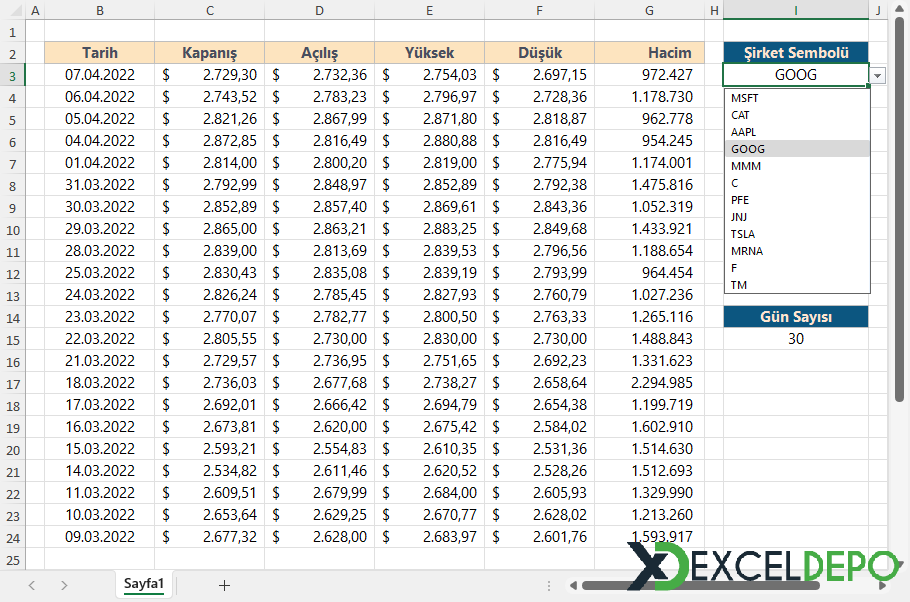
Task: Choose CAT from the symbol dropdown list
Action: pos(797,115)
